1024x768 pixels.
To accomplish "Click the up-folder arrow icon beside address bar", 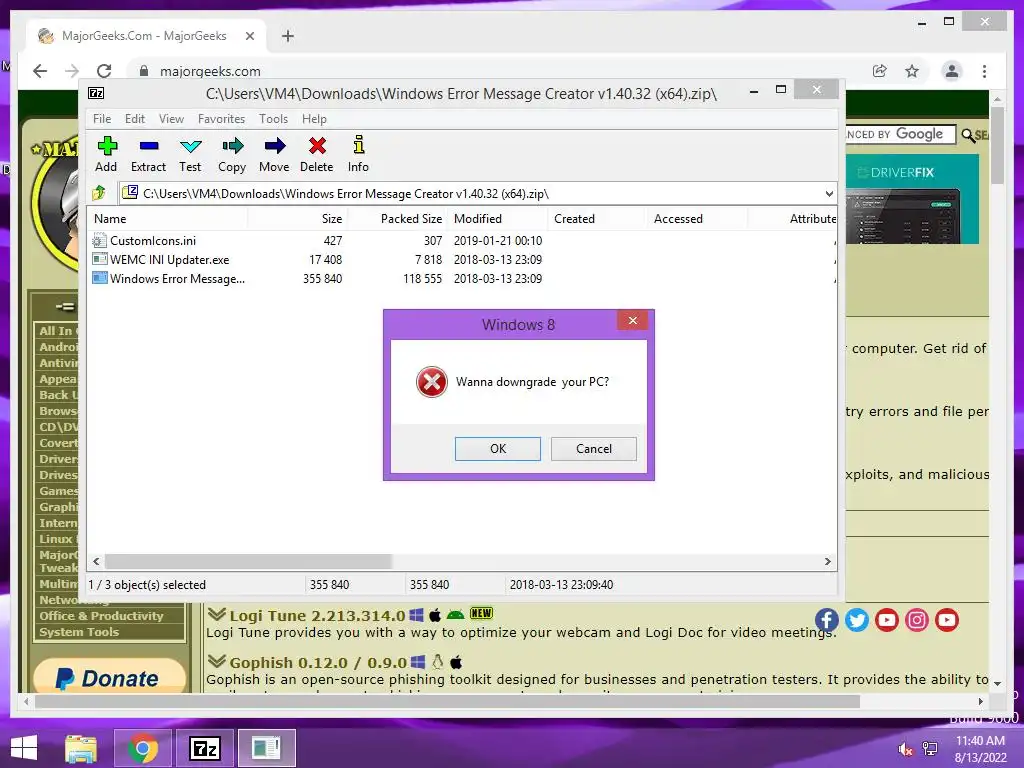I will [99, 193].
